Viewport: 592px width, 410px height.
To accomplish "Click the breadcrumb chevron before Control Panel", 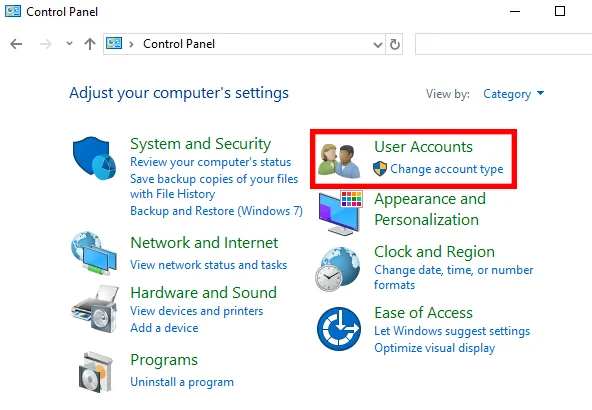I will click(131, 44).
